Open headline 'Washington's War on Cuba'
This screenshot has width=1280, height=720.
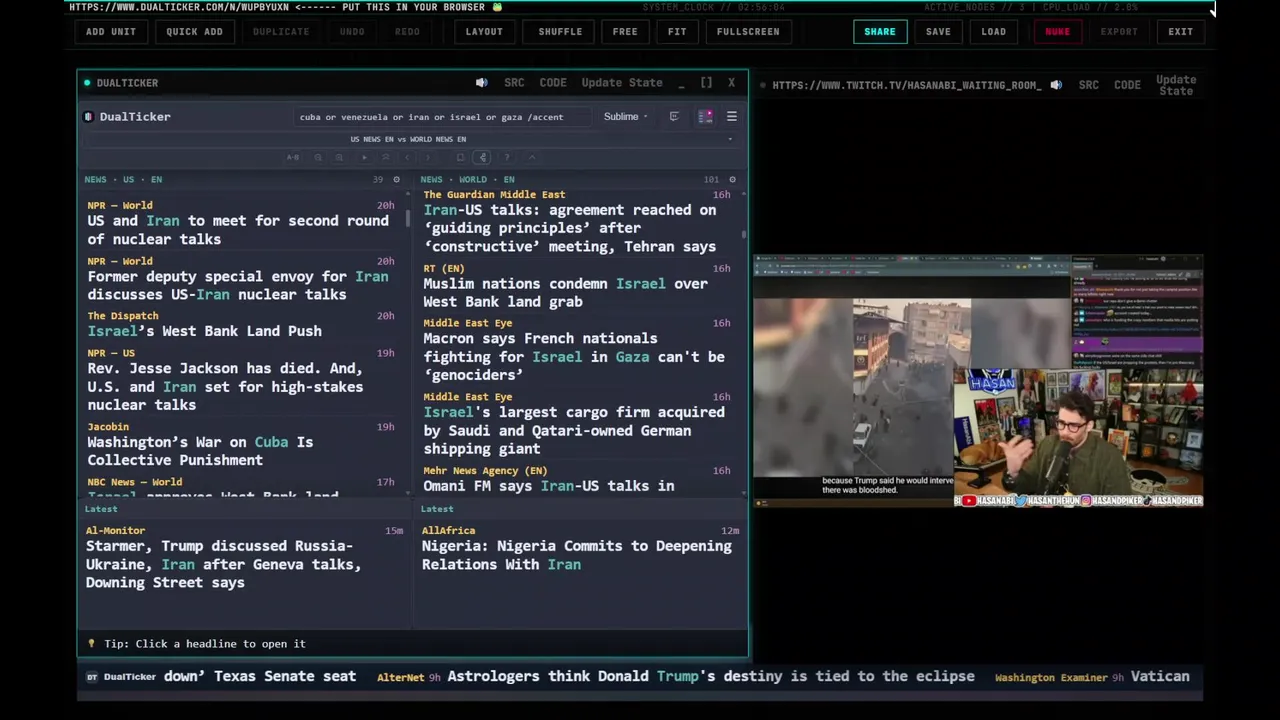(x=200, y=451)
